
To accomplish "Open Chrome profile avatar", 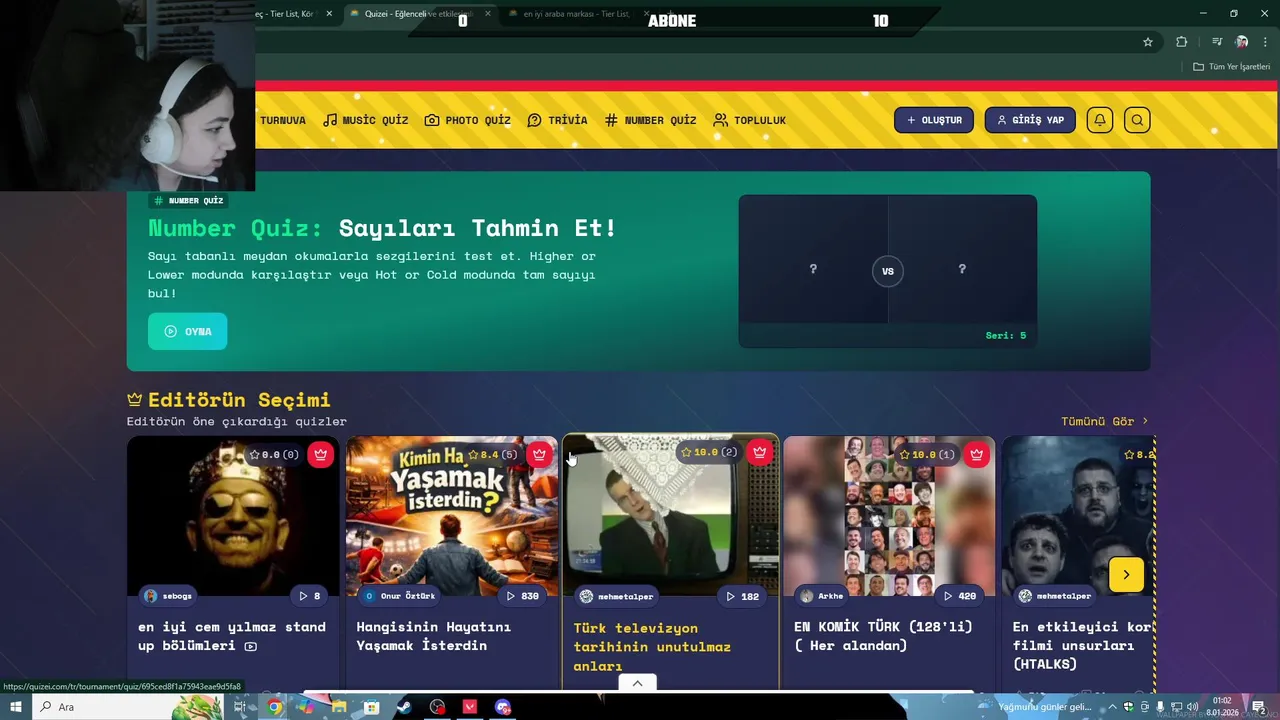I will click(x=1242, y=42).
